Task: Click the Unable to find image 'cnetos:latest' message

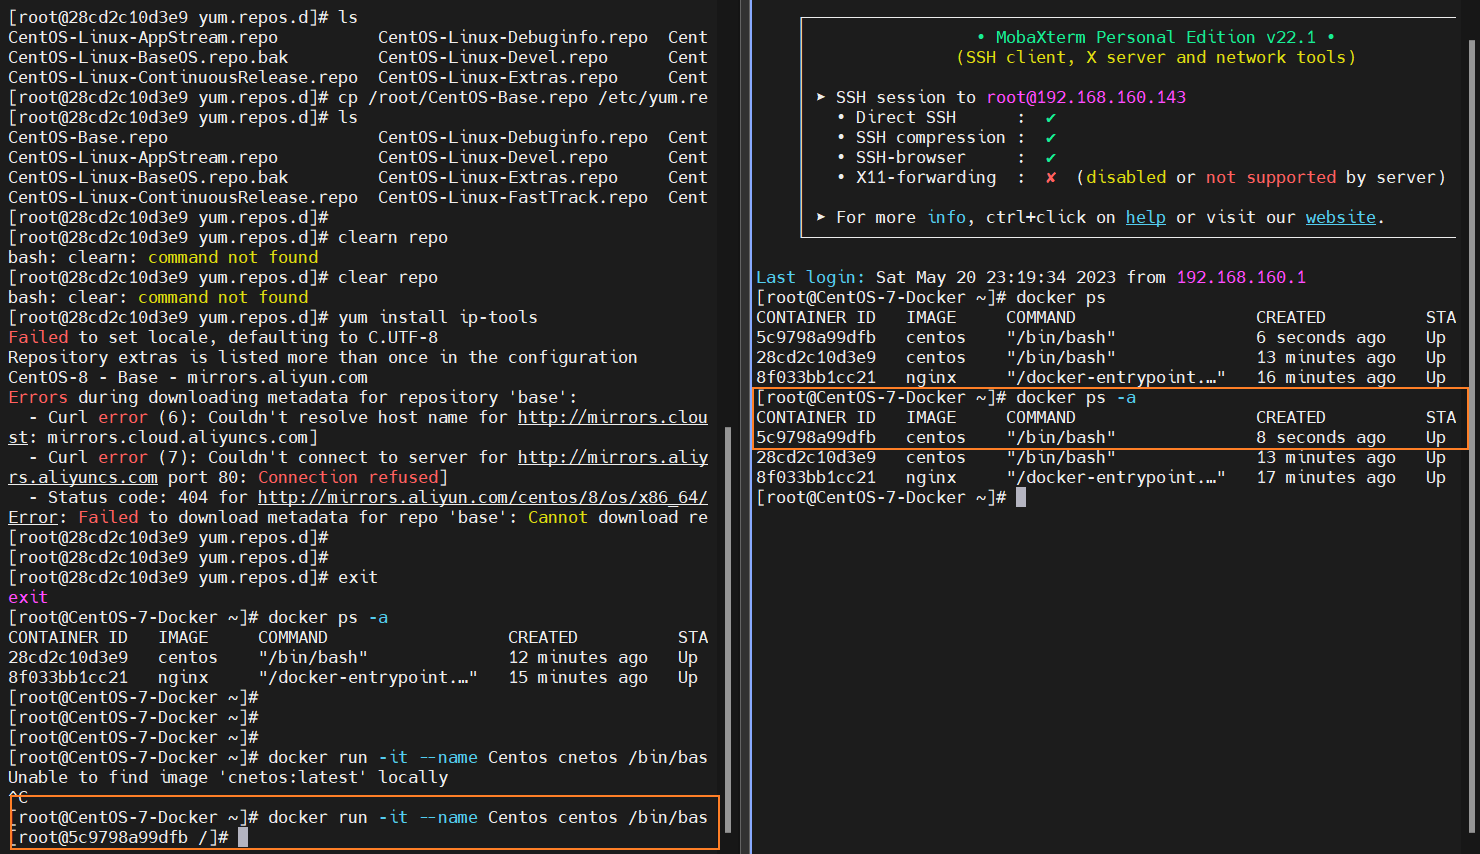Action: [228, 777]
